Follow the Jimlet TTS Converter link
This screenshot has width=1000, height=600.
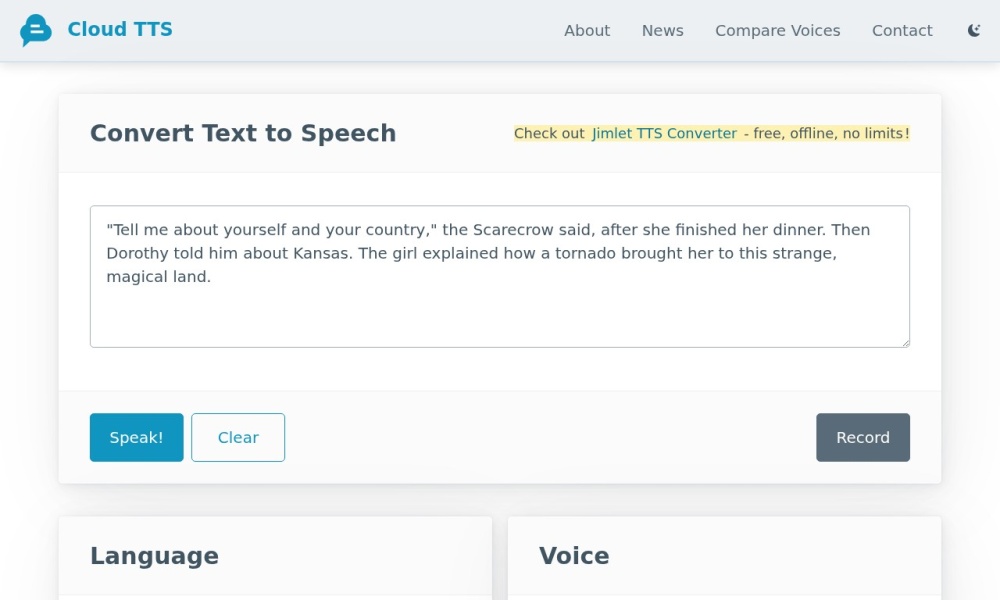[664, 133]
